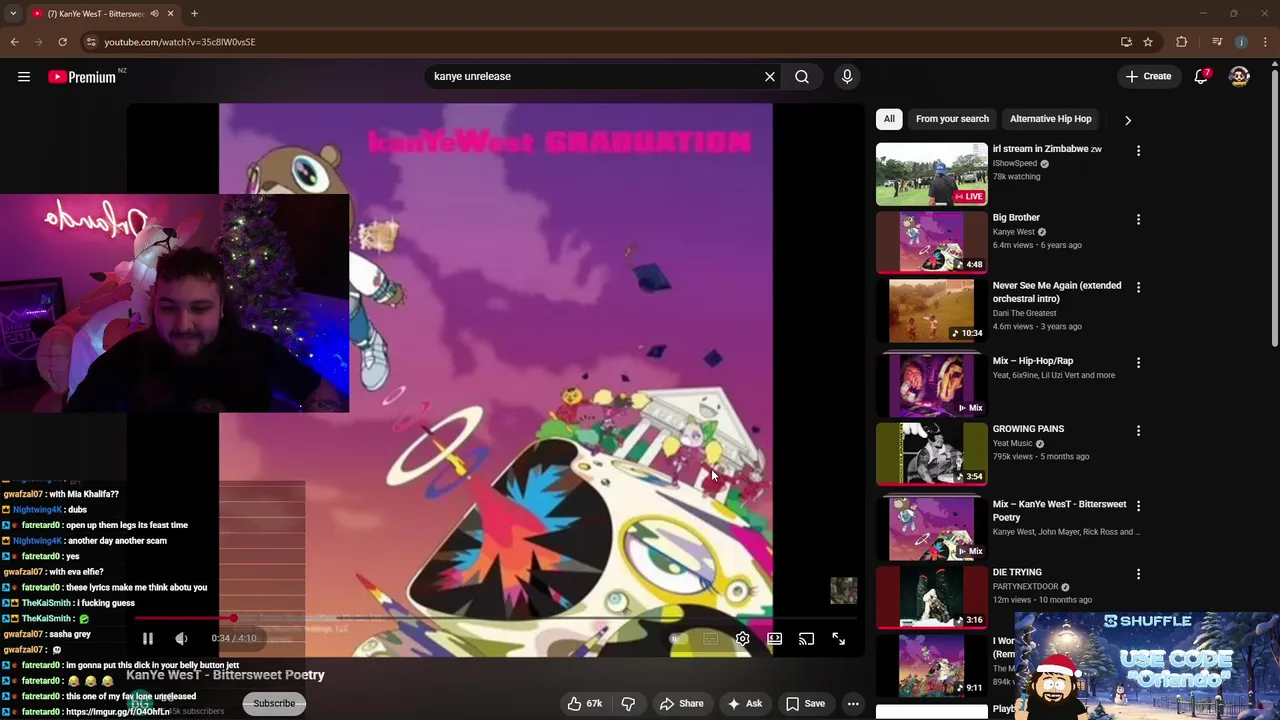The height and width of the screenshot is (720, 1280).
Task: Install app icon in the address bar
Action: pos(1126,42)
